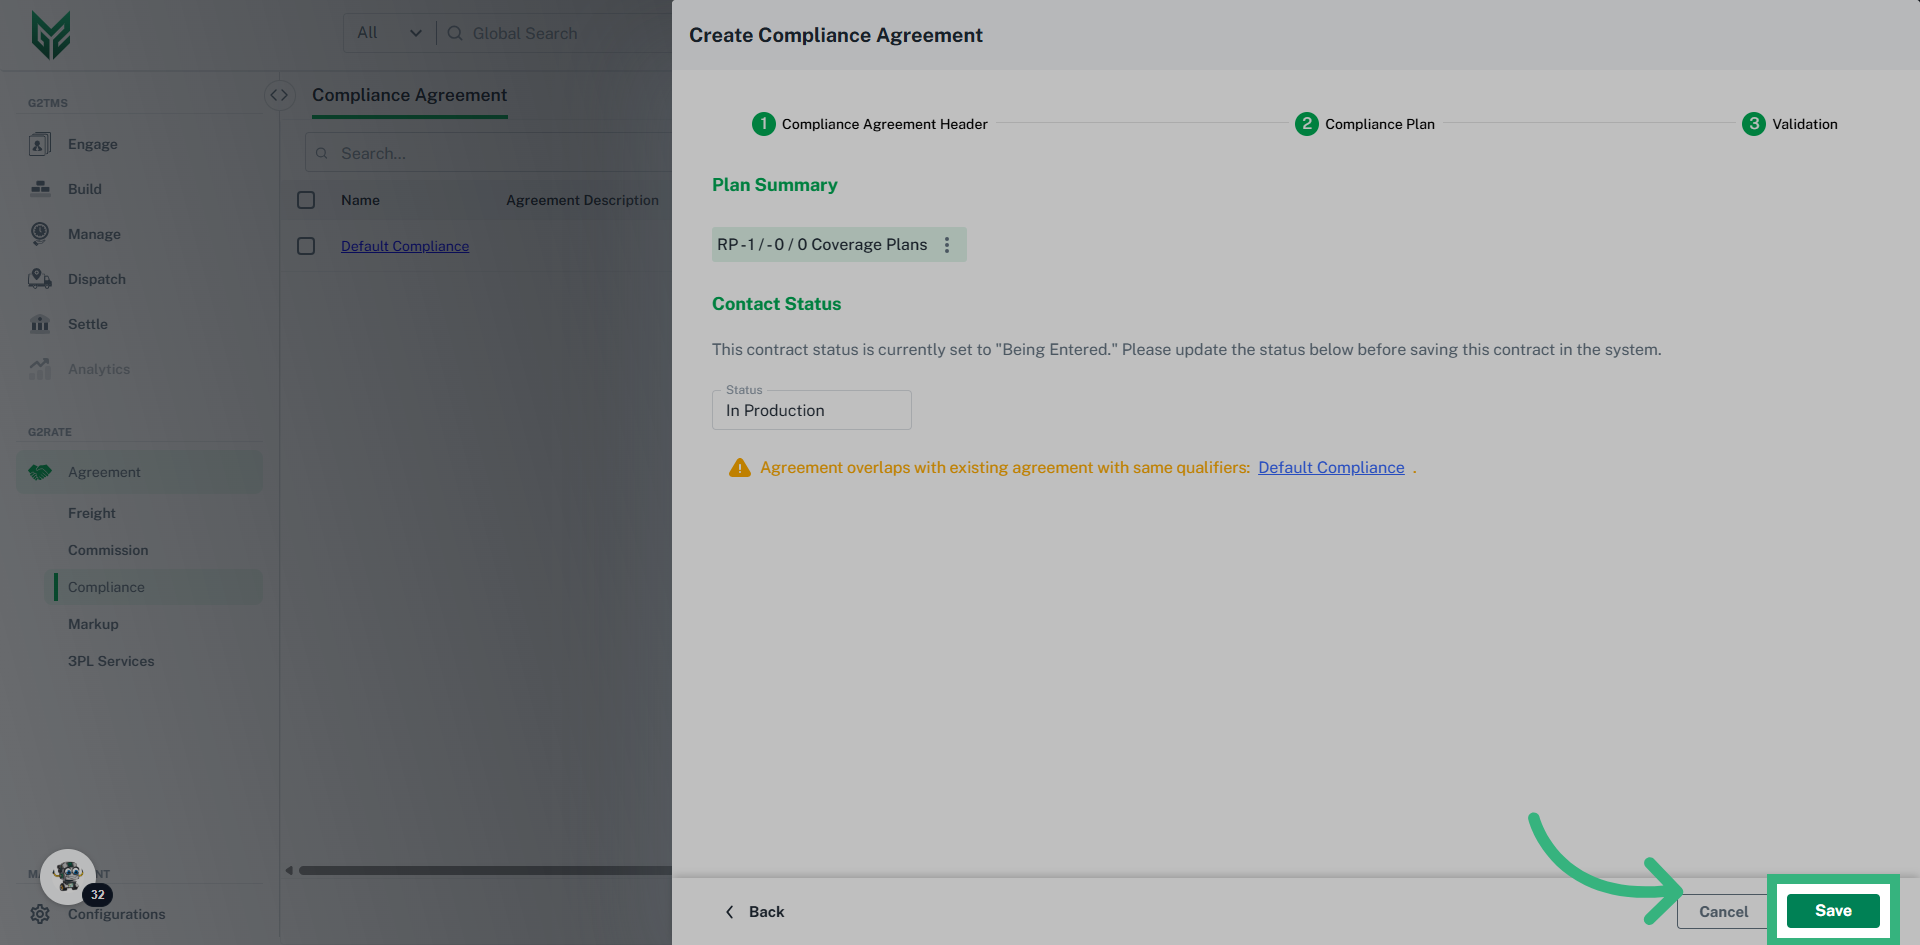Select the Markup agreement category

pyautogui.click(x=93, y=624)
